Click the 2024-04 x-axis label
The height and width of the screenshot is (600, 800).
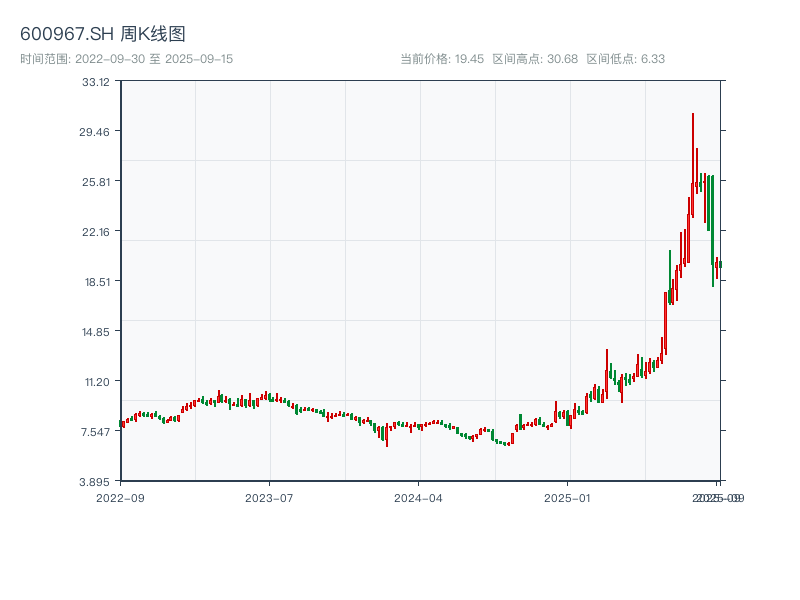[418, 498]
